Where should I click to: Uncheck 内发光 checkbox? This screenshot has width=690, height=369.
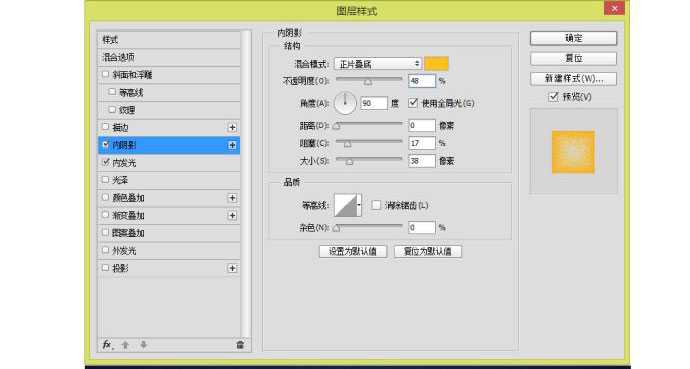click(106, 162)
